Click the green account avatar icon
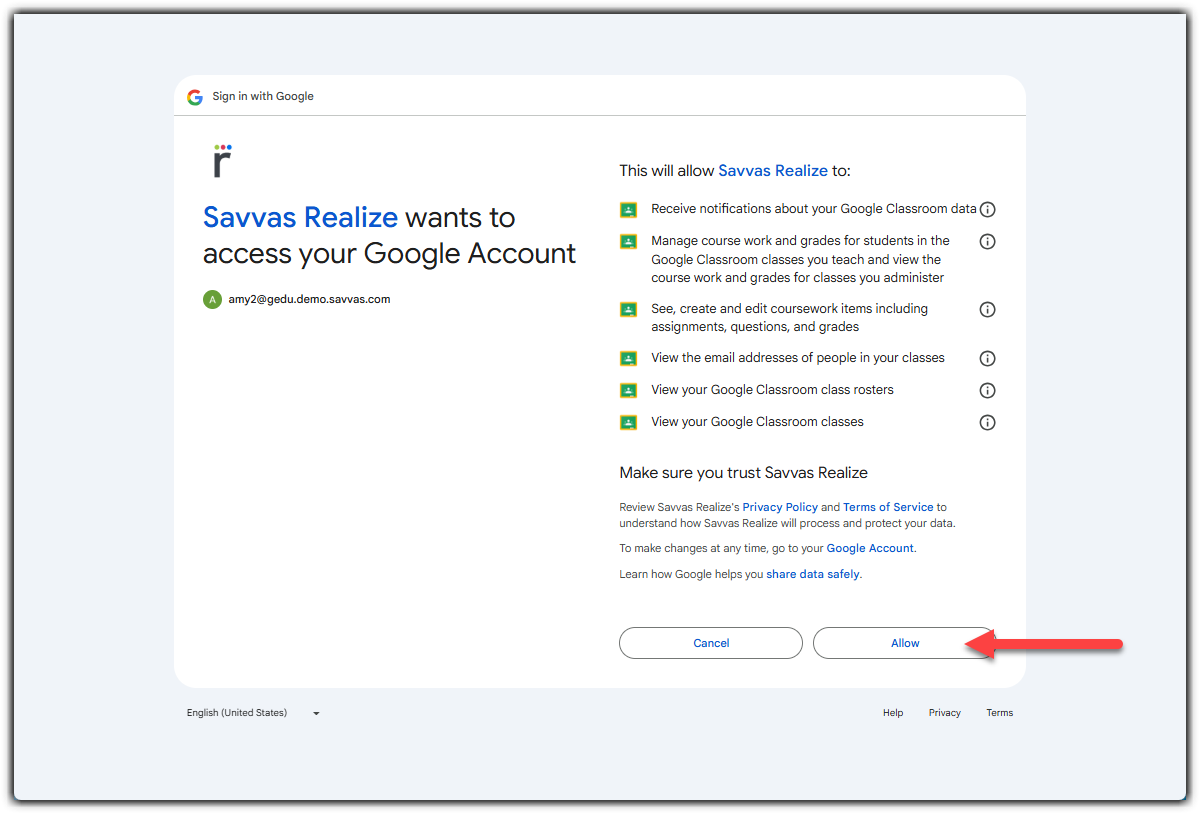The image size is (1202, 816). pyautogui.click(x=212, y=299)
